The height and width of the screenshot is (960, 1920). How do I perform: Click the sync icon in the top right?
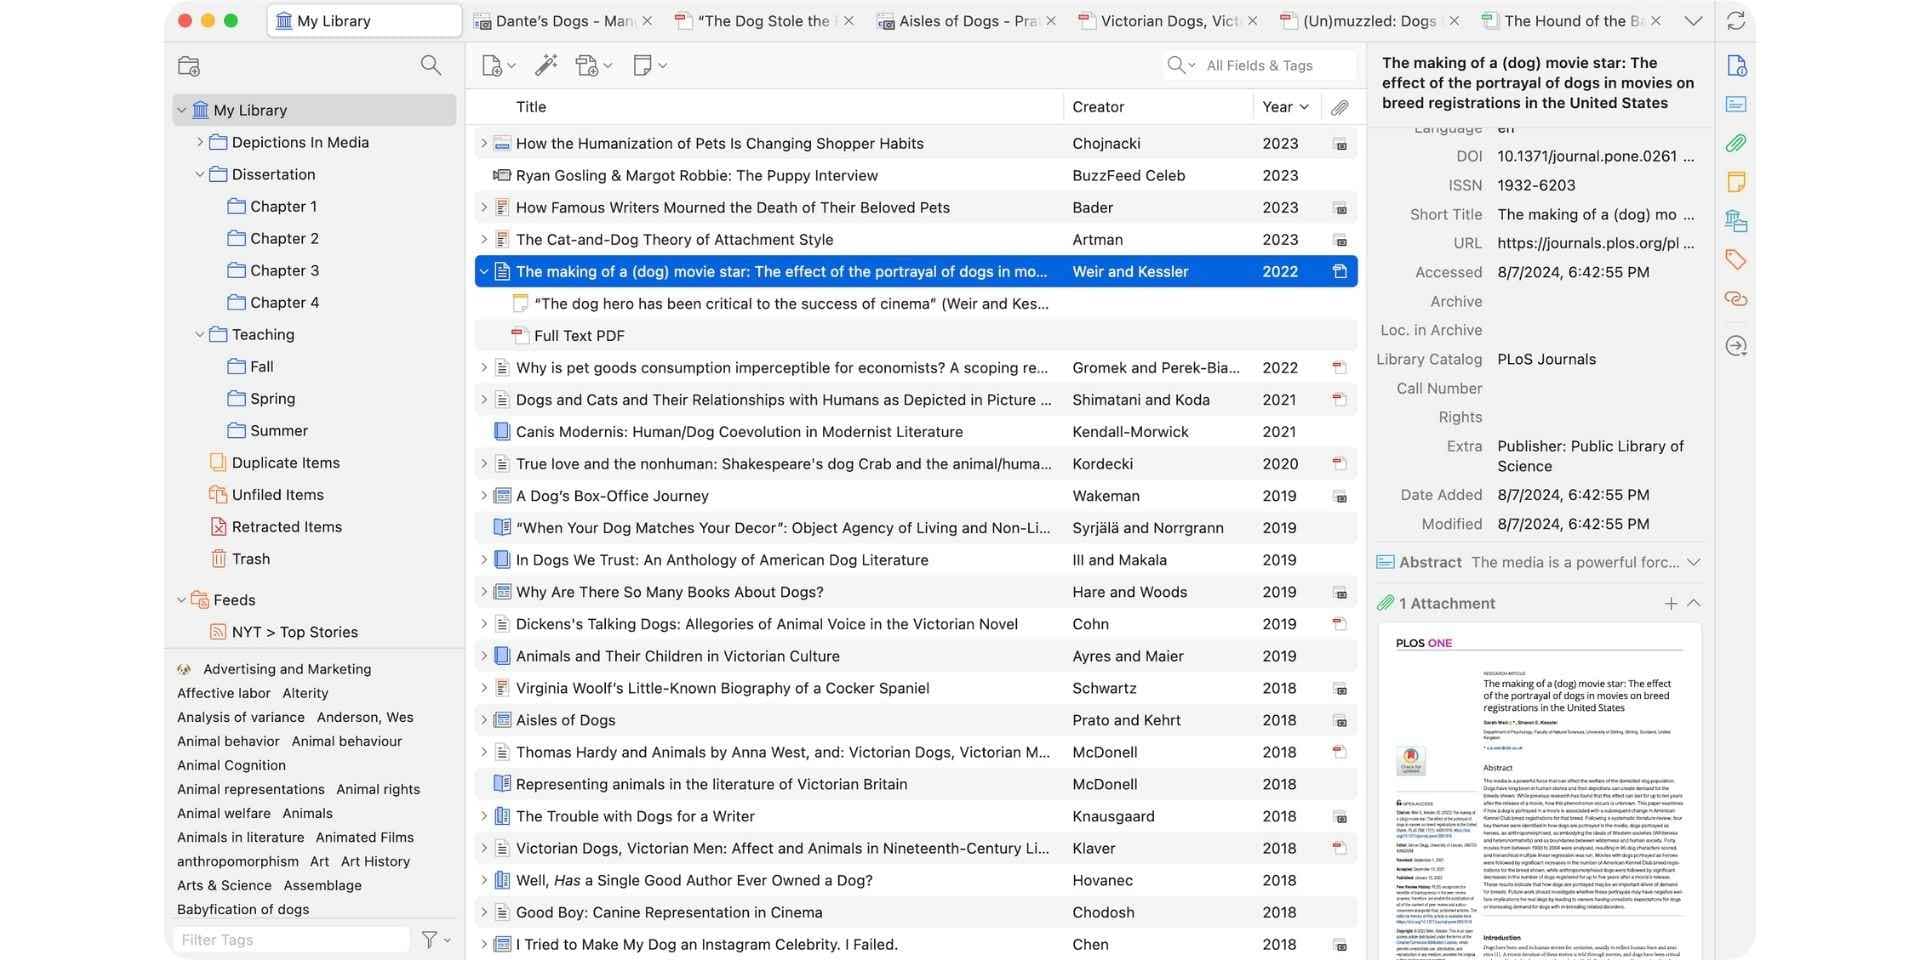point(1735,20)
